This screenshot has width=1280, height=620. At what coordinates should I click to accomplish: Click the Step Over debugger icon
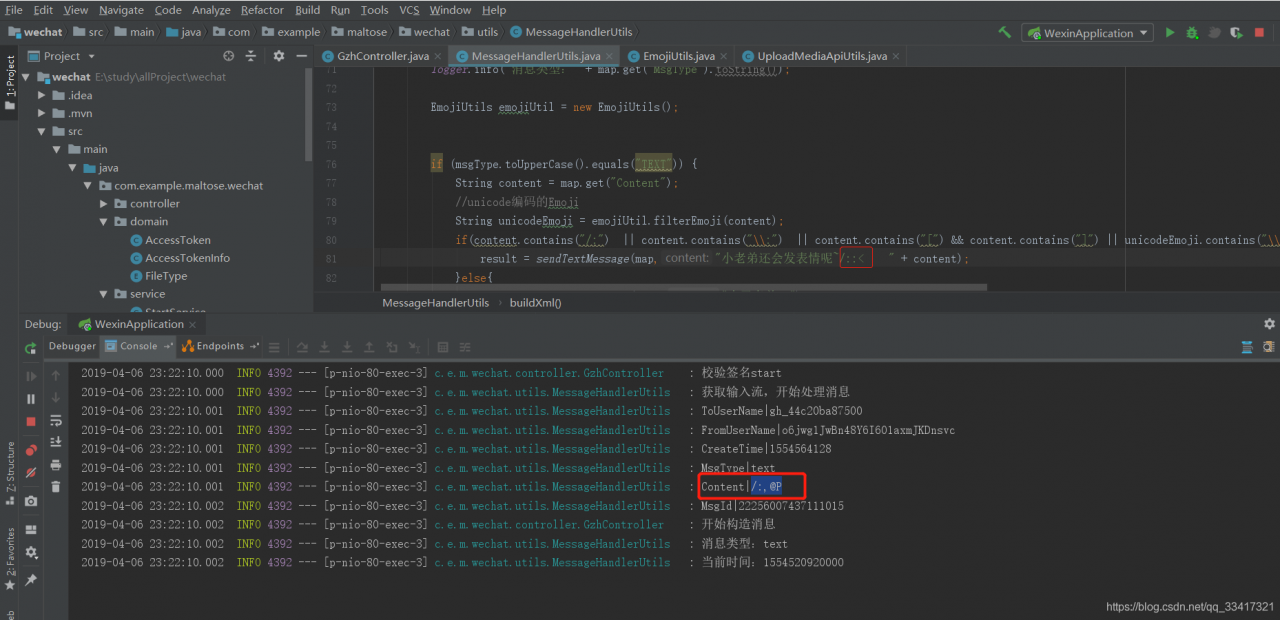point(302,347)
